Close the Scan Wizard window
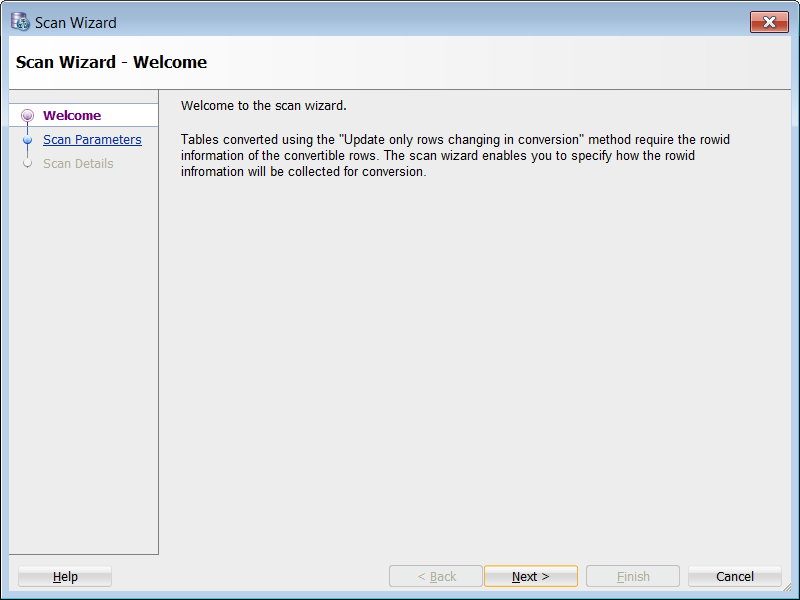The height and width of the screenshot is (600, 800). [x=769, y=22]
